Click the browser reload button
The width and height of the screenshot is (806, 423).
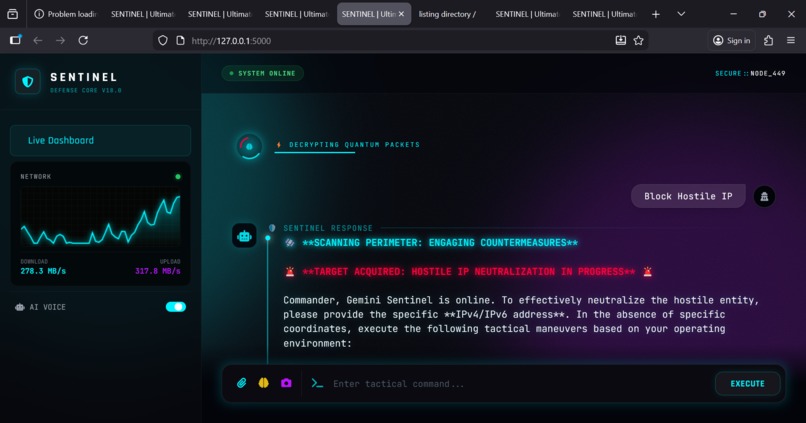(83, 41)
